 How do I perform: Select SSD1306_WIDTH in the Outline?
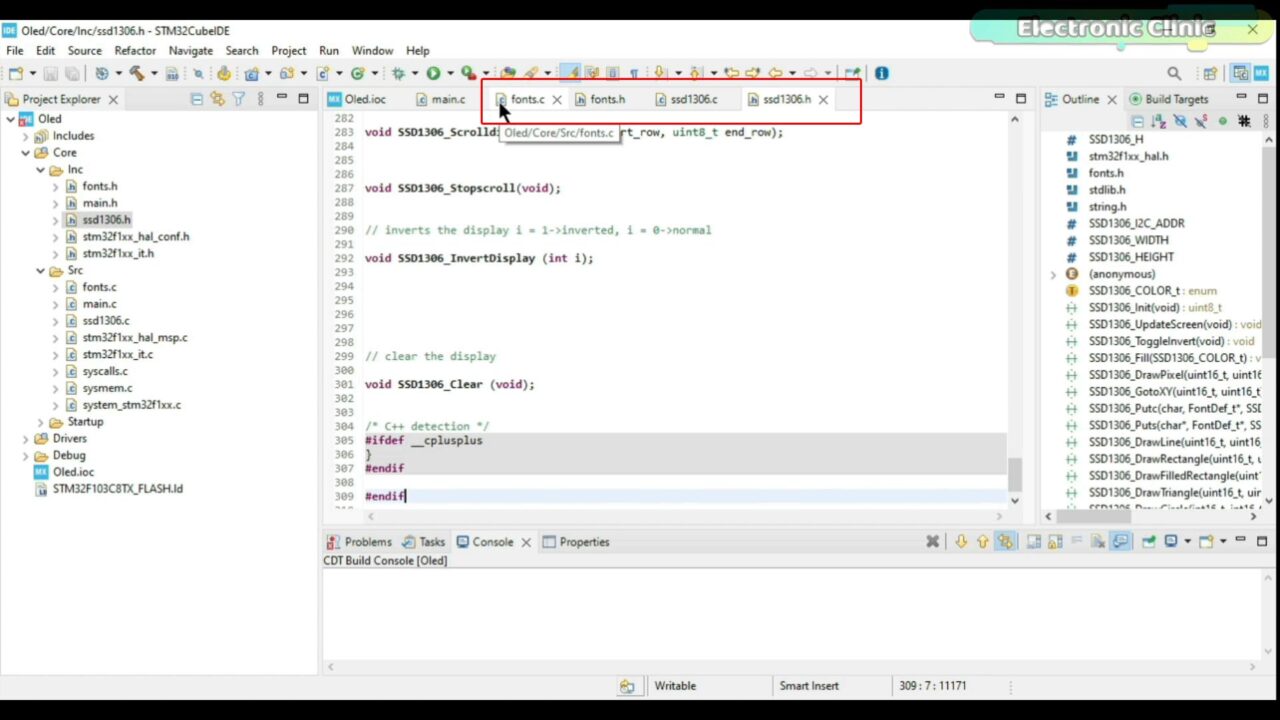[x=1128, y=240]
